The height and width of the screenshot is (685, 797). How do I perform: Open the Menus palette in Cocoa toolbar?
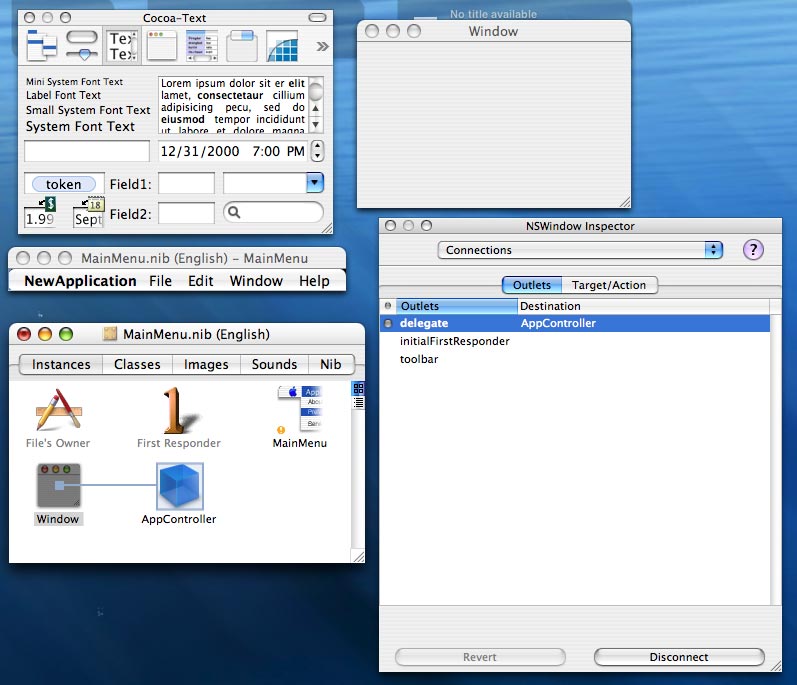pos(42,46)
